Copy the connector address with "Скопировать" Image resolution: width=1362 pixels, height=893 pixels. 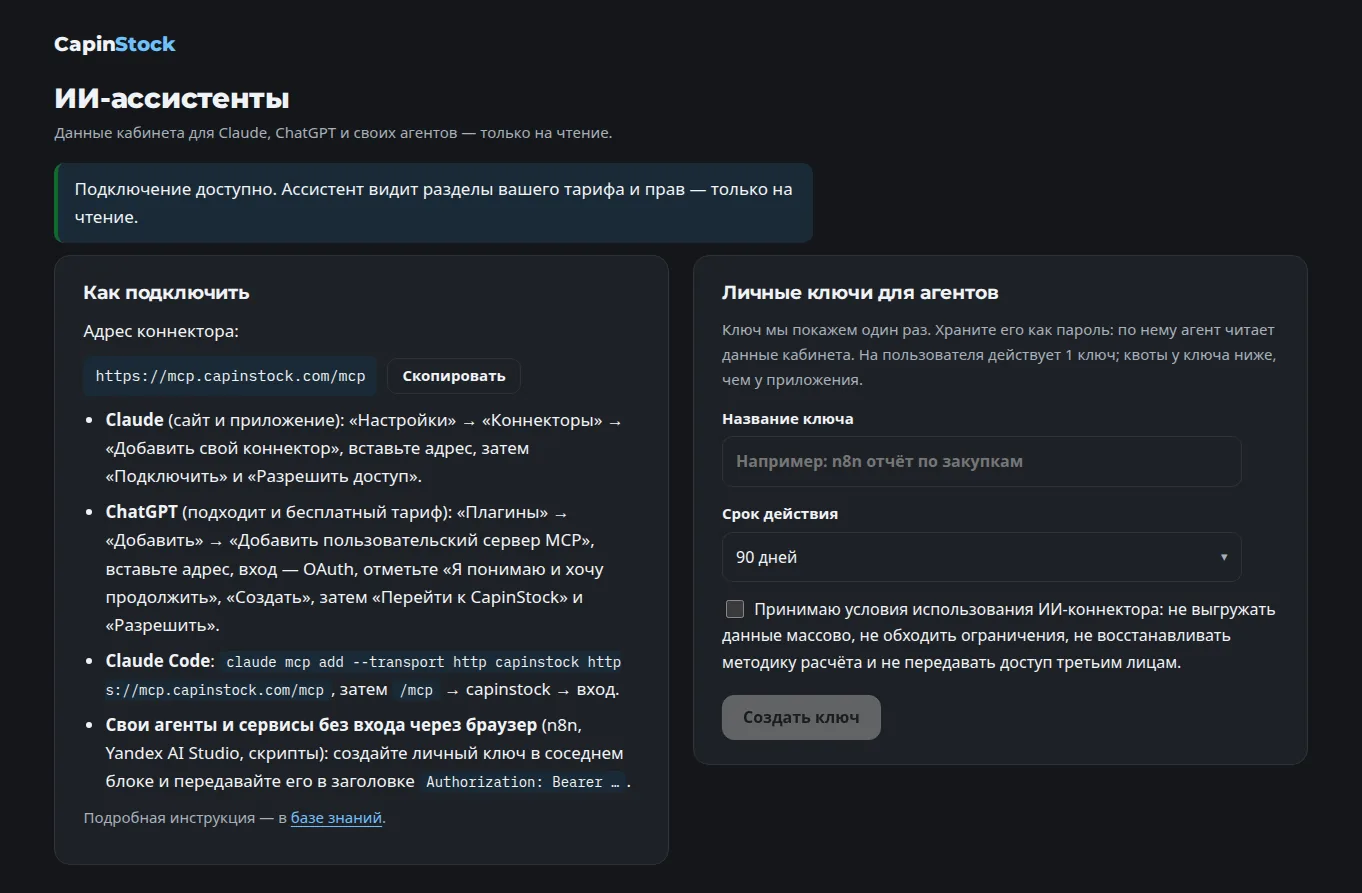(x=454, y=376)
